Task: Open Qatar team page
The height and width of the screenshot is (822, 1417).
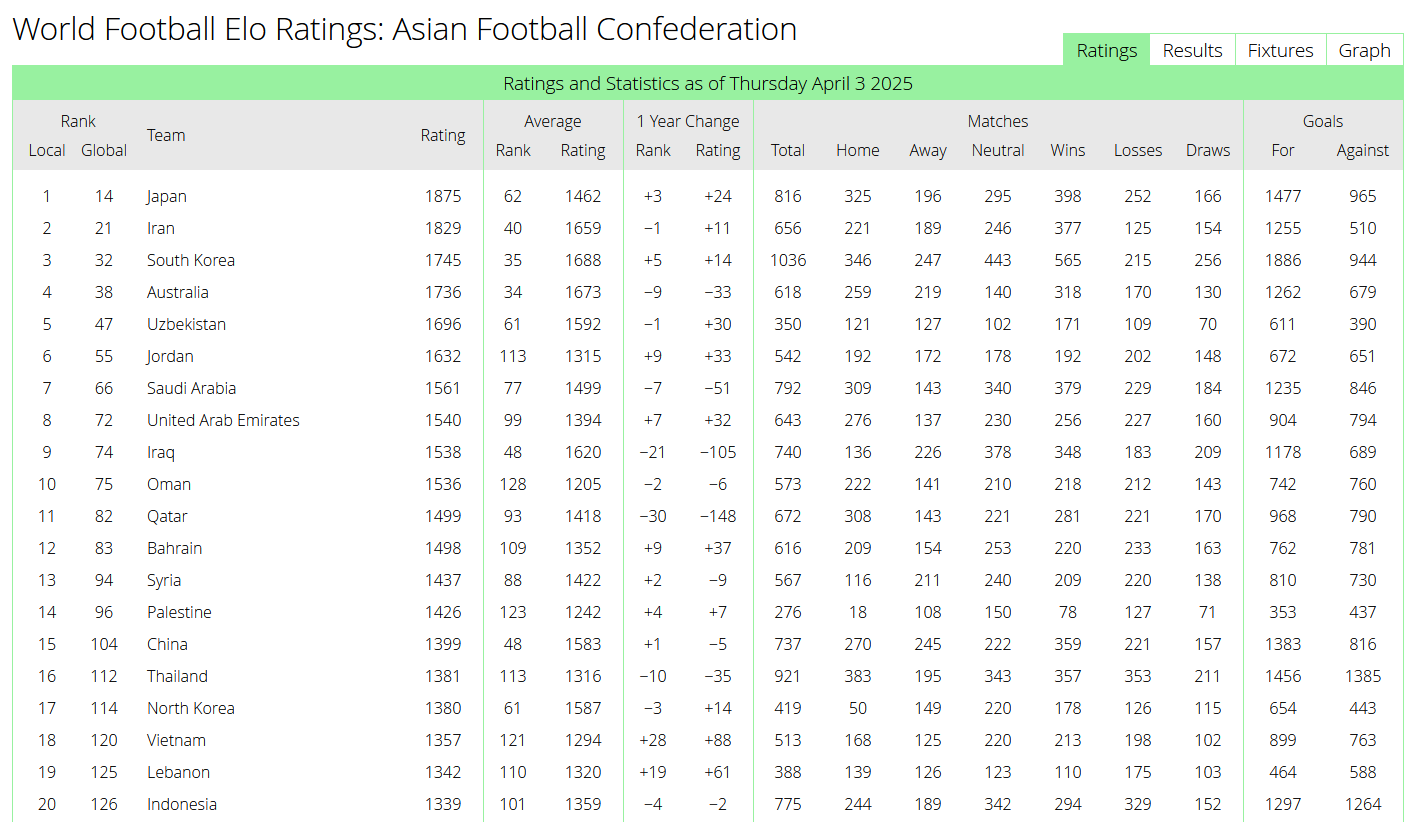Action: [x=167, y=516]
